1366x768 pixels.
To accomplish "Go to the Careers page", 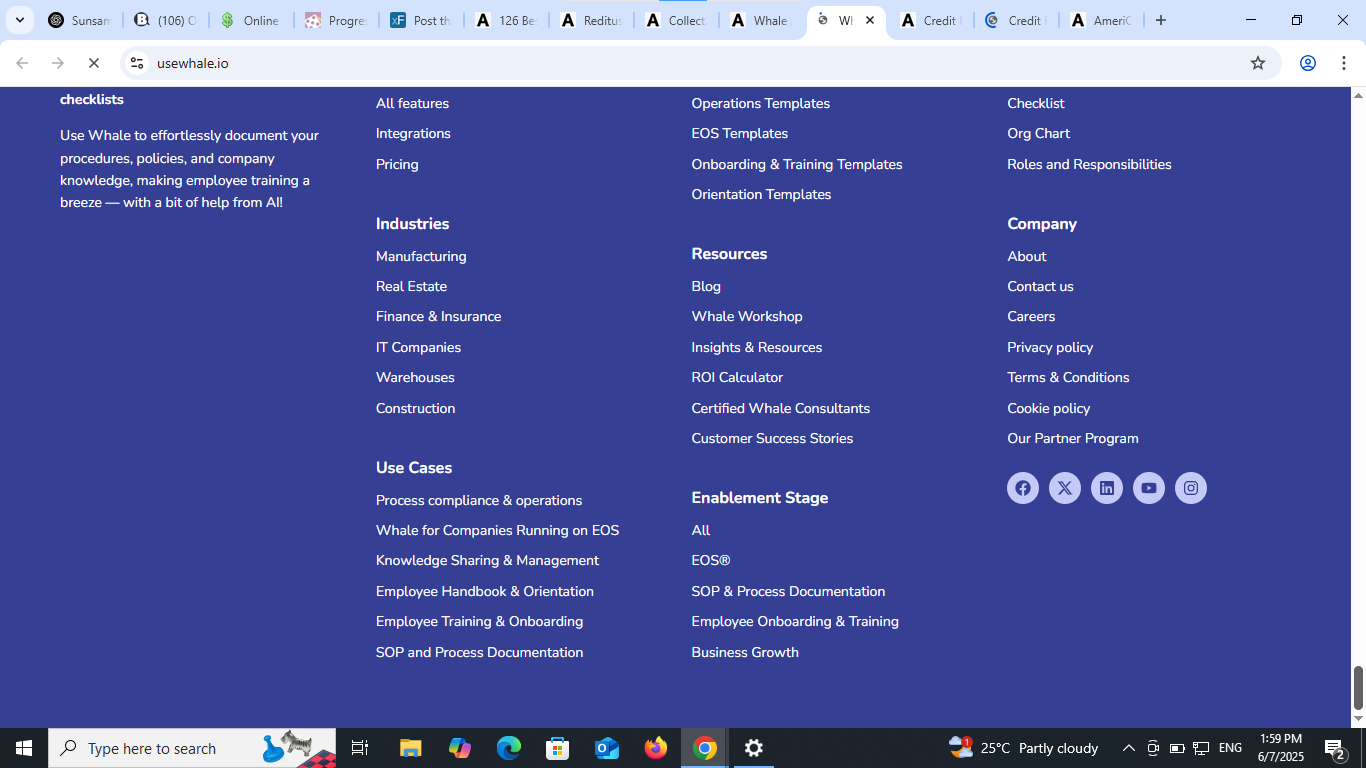I will (x=1031, y=316).
